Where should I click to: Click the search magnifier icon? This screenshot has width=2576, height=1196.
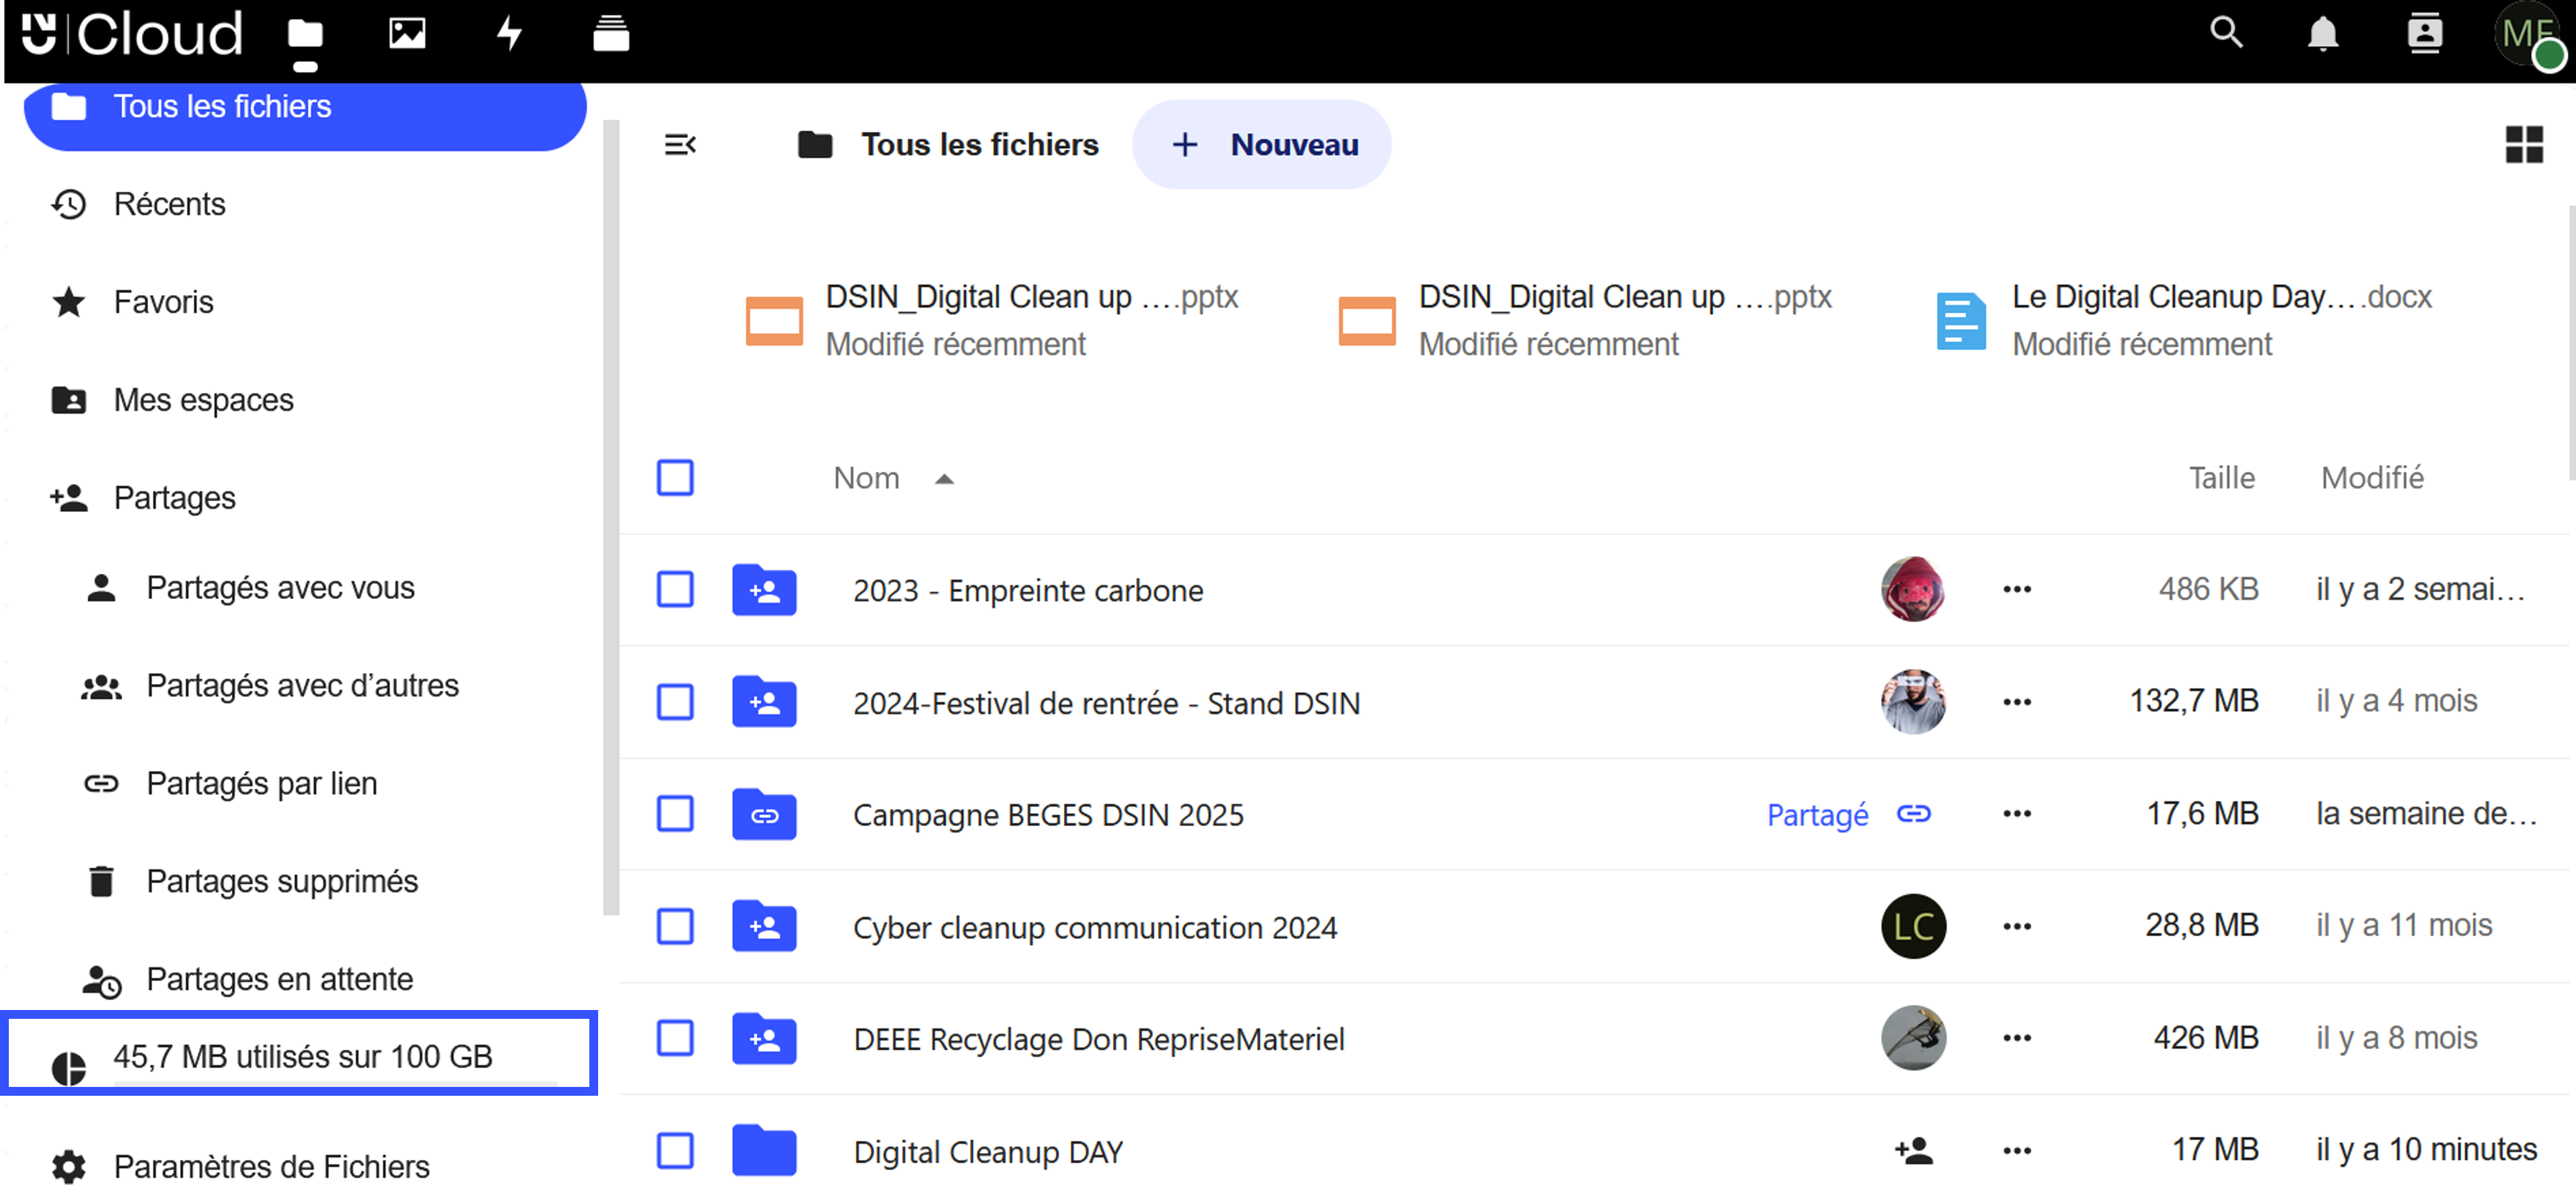click(x=2226, y=34)
